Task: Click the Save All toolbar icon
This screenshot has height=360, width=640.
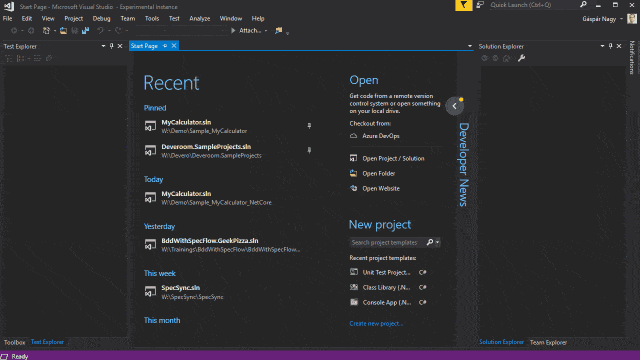Action: click(x=85, y=31)
